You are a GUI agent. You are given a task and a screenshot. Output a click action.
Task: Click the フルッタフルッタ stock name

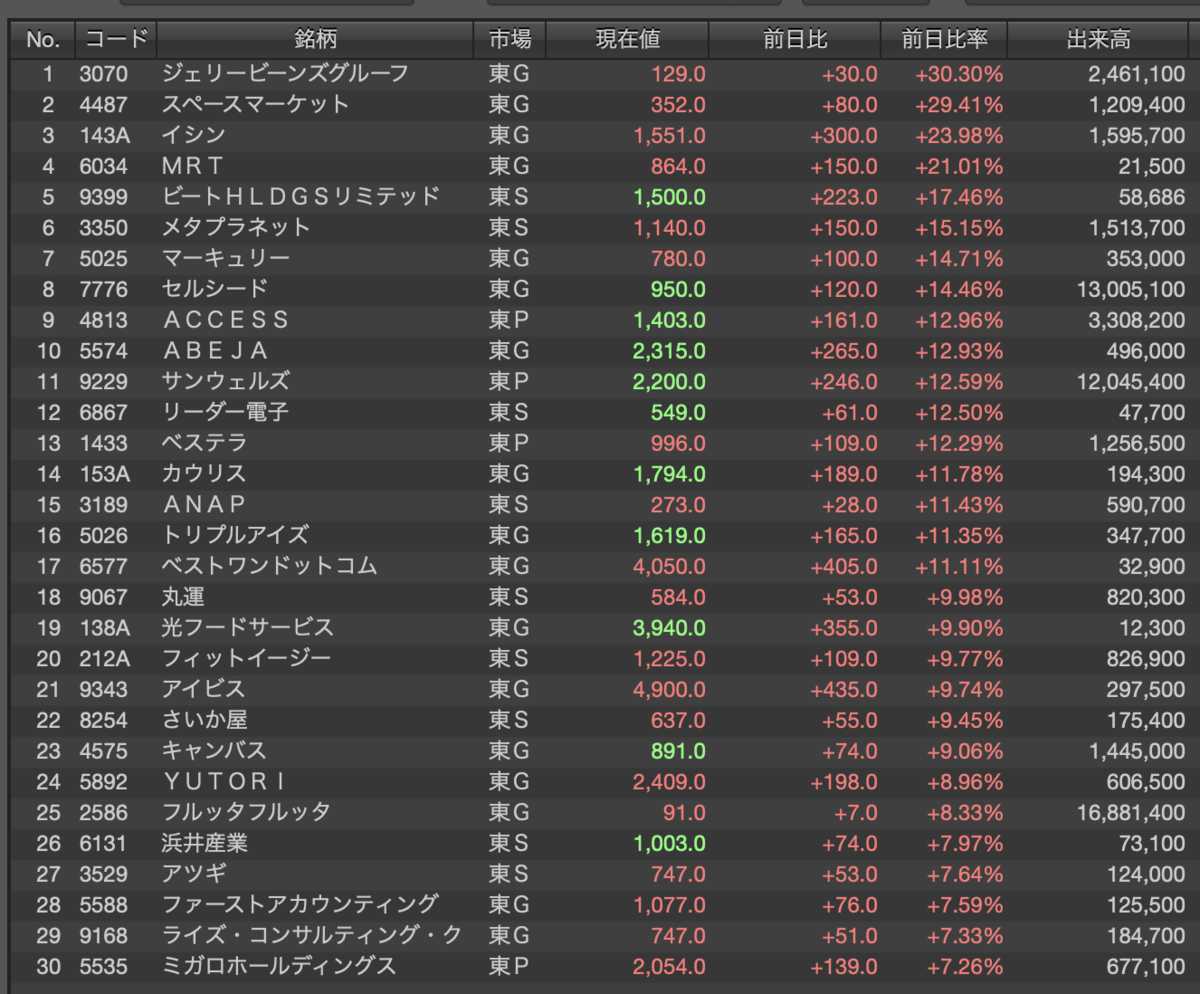(x=246, y=812)
